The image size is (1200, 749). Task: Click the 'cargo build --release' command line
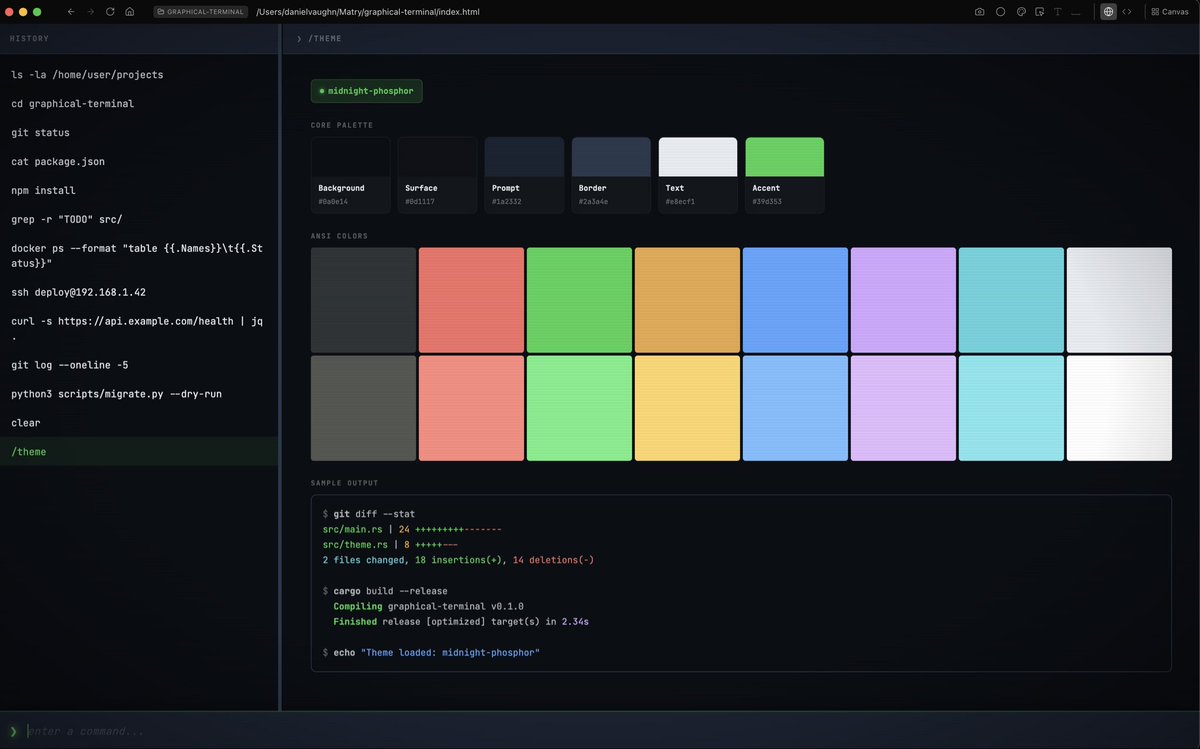click(385, 591)
